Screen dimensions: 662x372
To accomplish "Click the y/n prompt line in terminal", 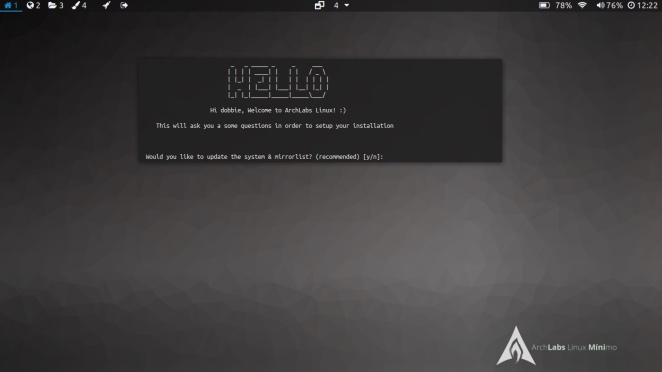I will pos(264,157).
